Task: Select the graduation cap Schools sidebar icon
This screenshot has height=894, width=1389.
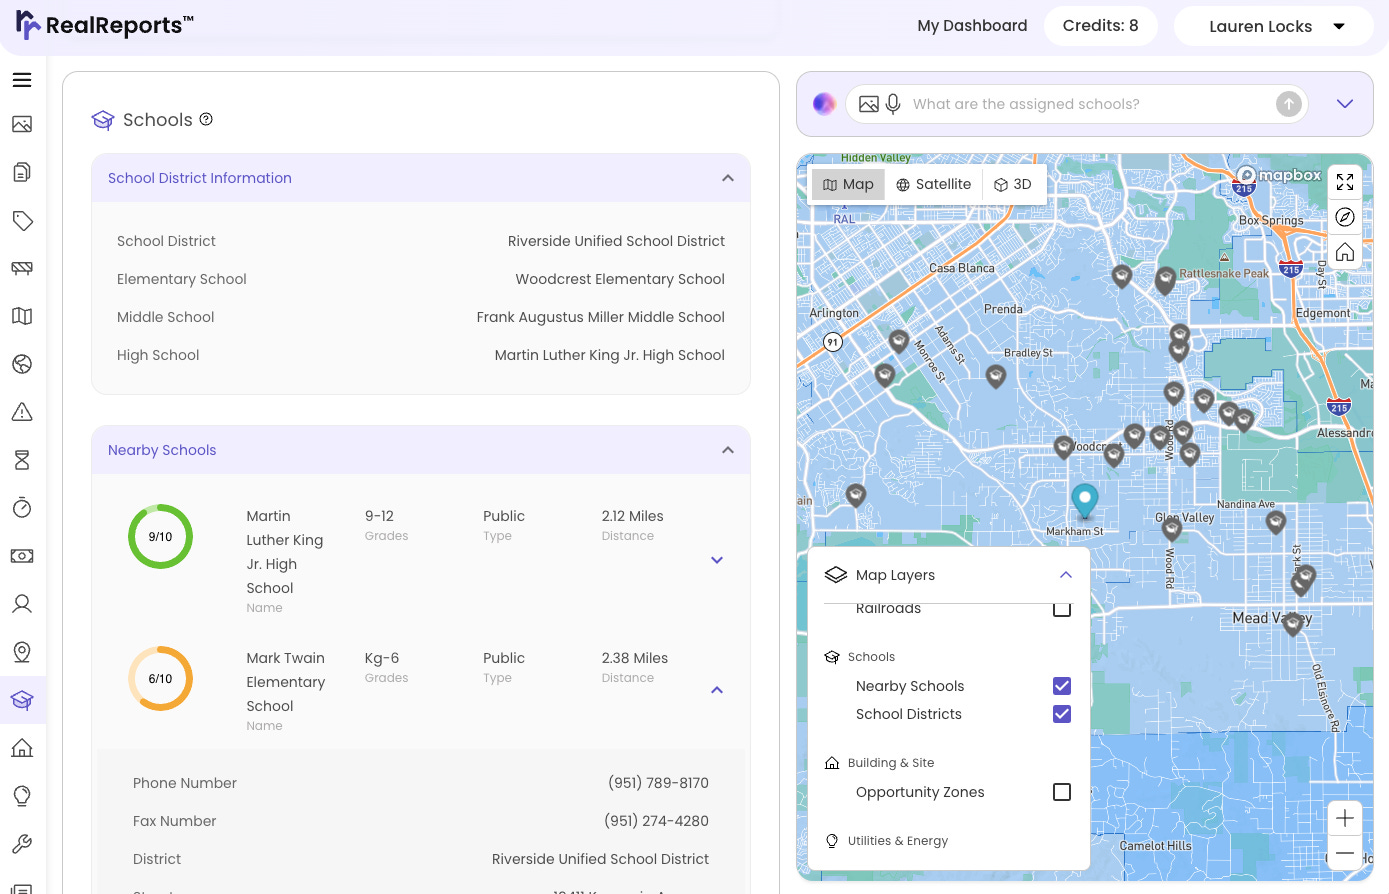Action: coord(22,700)
